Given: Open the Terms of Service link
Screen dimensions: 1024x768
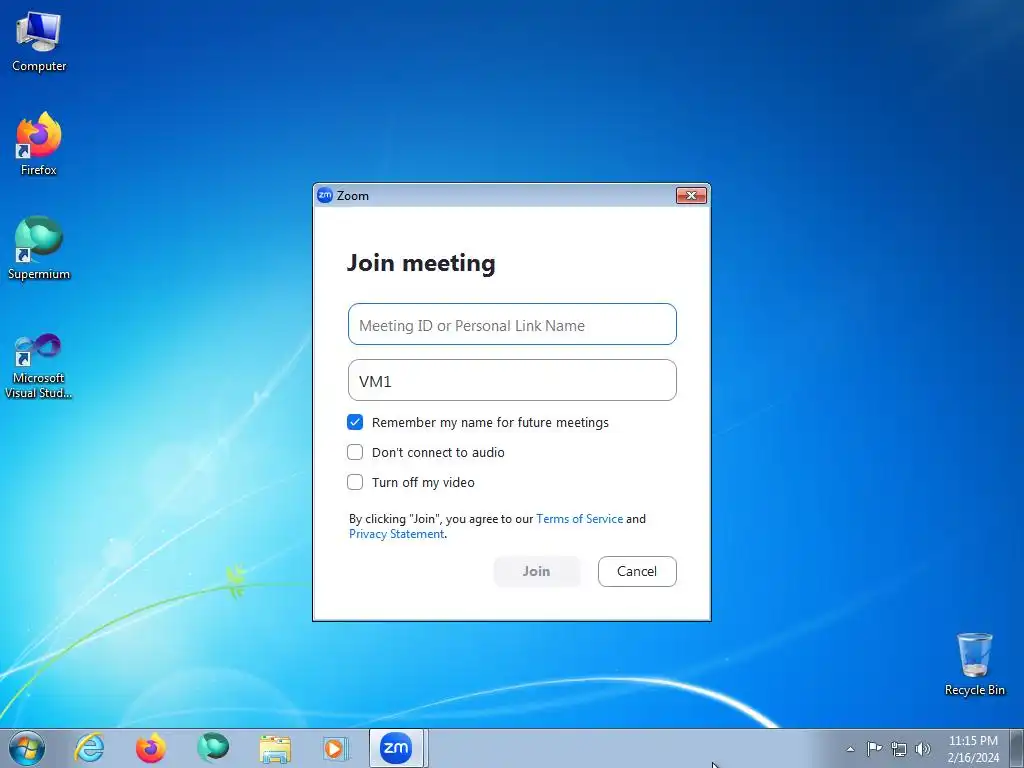Looking at the screenshot, I should [579, 519].
